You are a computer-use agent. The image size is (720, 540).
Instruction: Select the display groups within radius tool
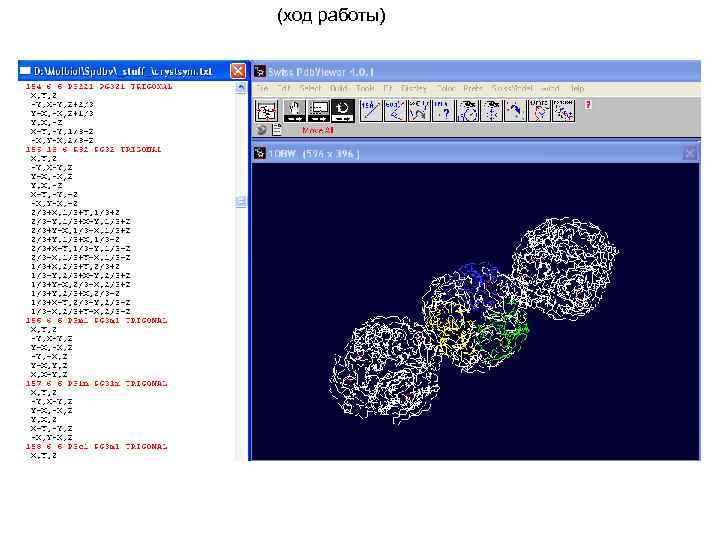[x=467, y=111]
